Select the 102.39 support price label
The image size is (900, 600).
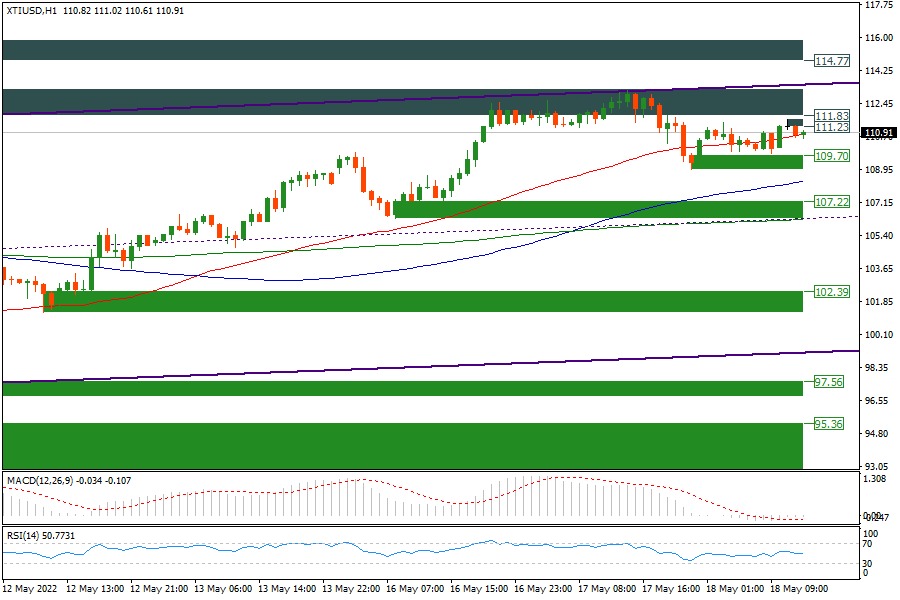(x=832, y=292)
